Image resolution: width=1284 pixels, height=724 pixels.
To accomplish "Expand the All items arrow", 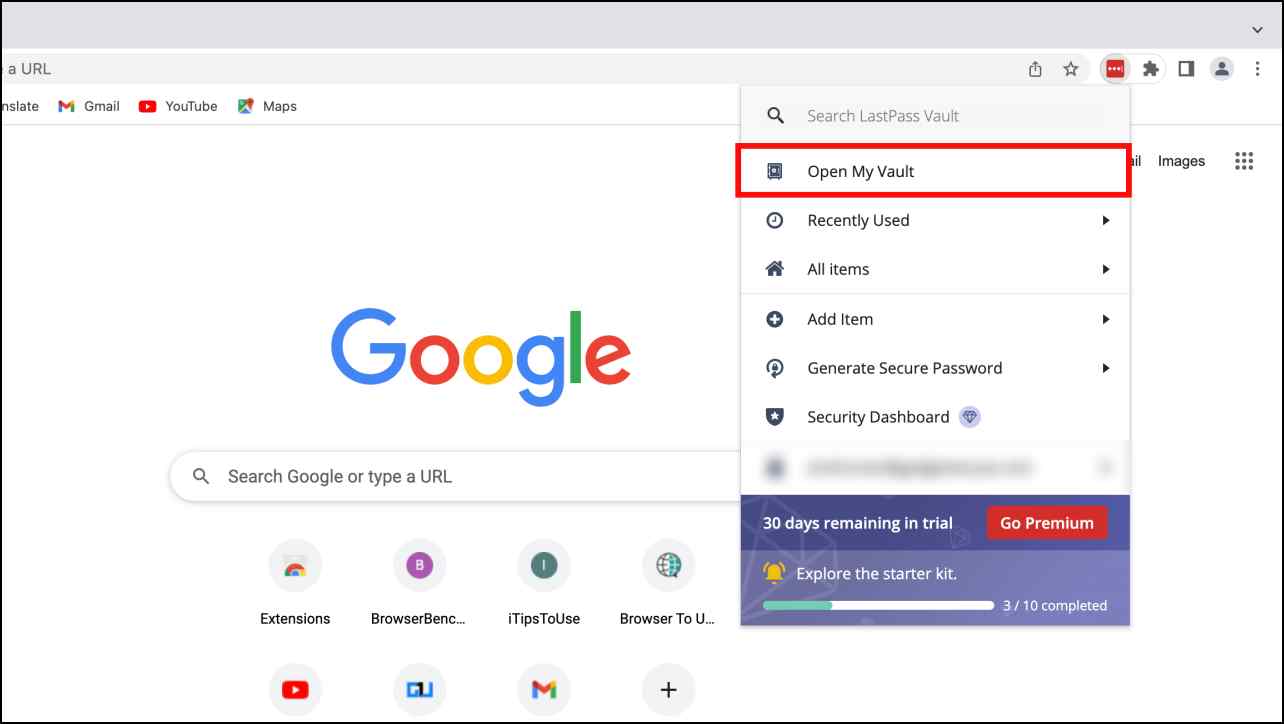I will pos(1106,269).
